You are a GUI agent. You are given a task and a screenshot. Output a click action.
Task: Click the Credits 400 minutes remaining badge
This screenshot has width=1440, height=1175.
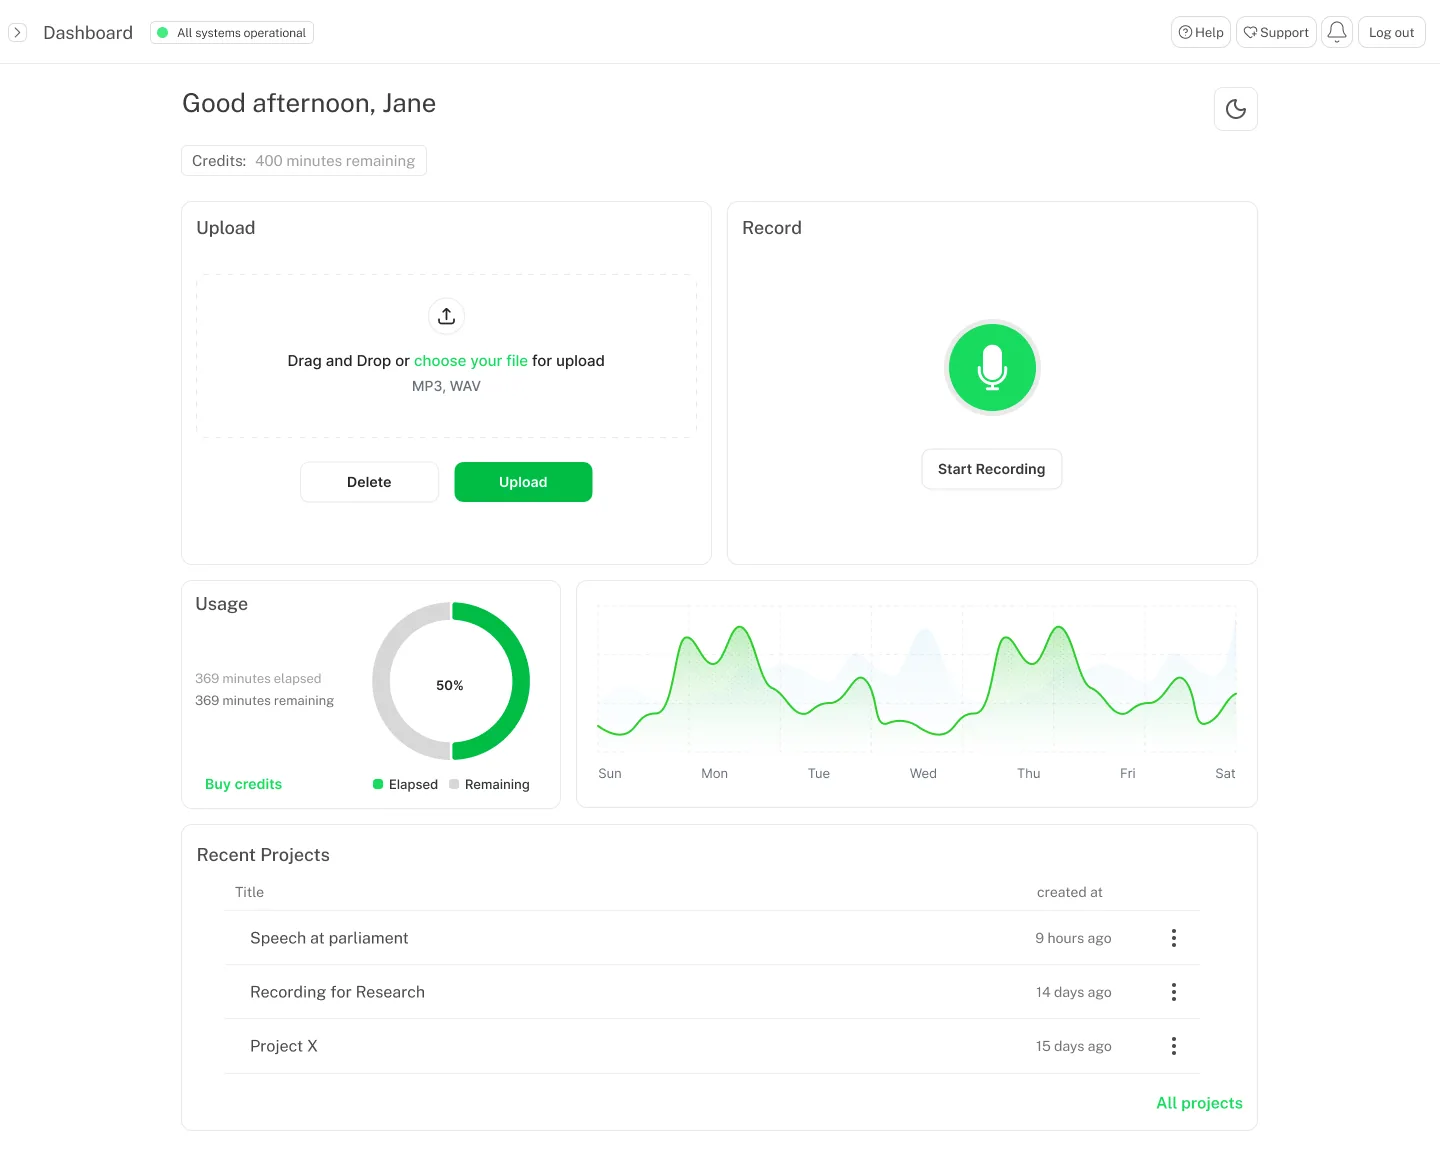(304, 161)
